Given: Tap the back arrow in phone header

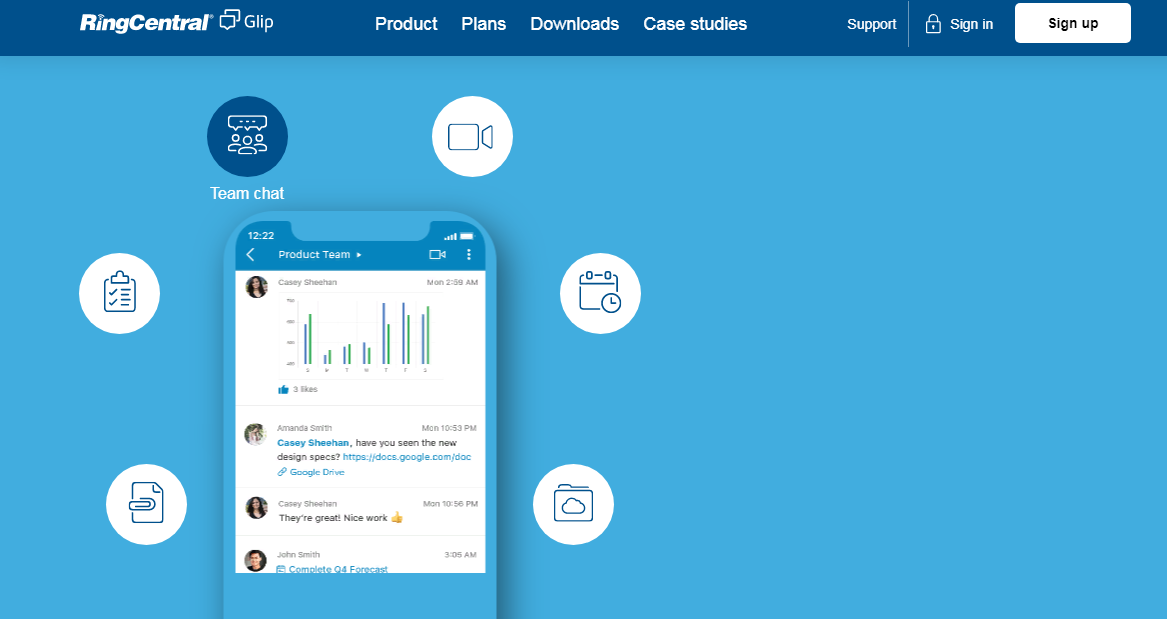Looking at the screenshot, I should tap(251, 254).
